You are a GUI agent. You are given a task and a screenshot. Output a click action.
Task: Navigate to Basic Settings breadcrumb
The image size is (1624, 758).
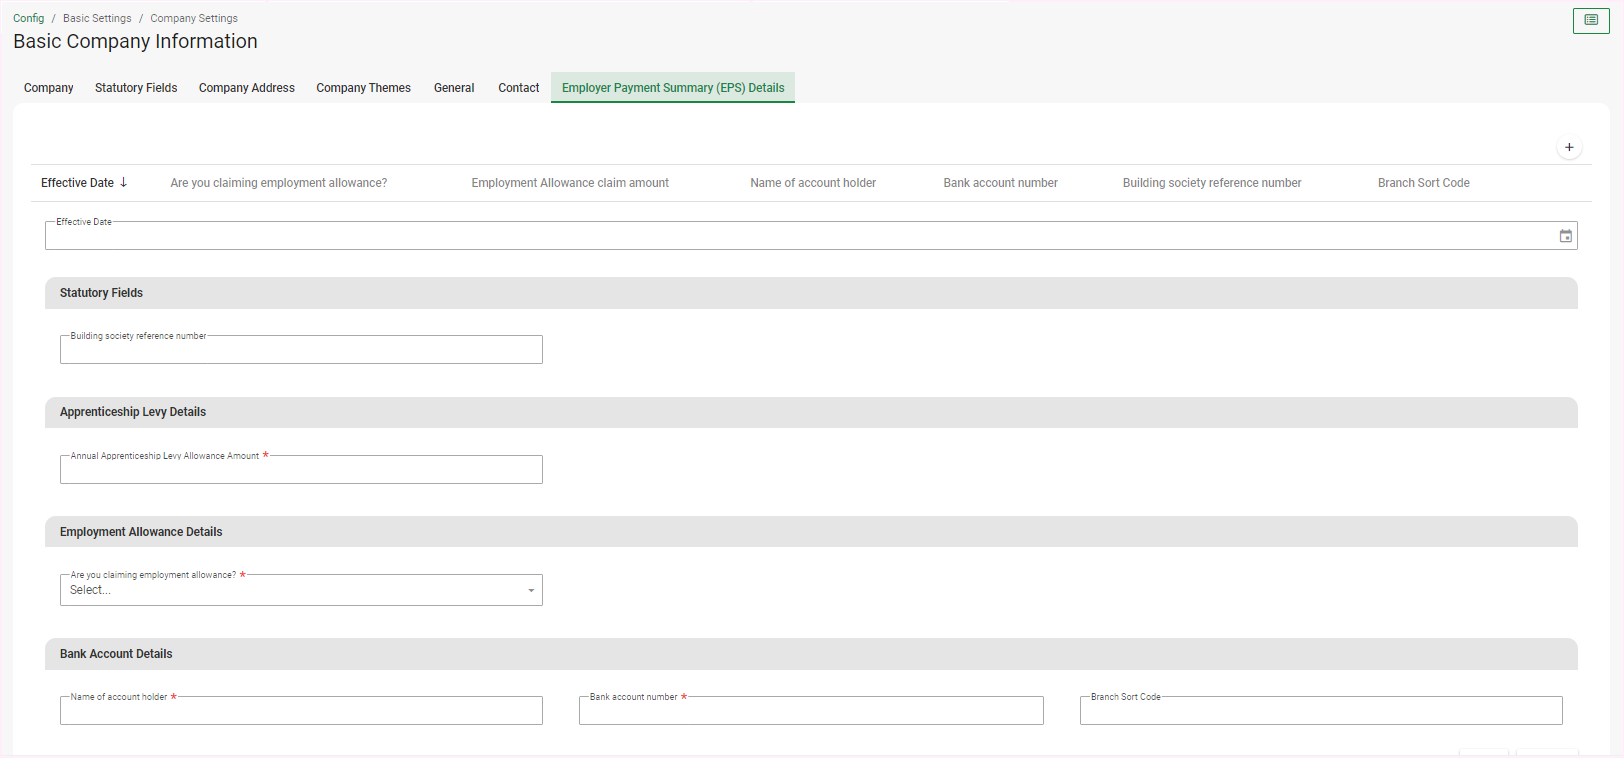pos(97,18)
